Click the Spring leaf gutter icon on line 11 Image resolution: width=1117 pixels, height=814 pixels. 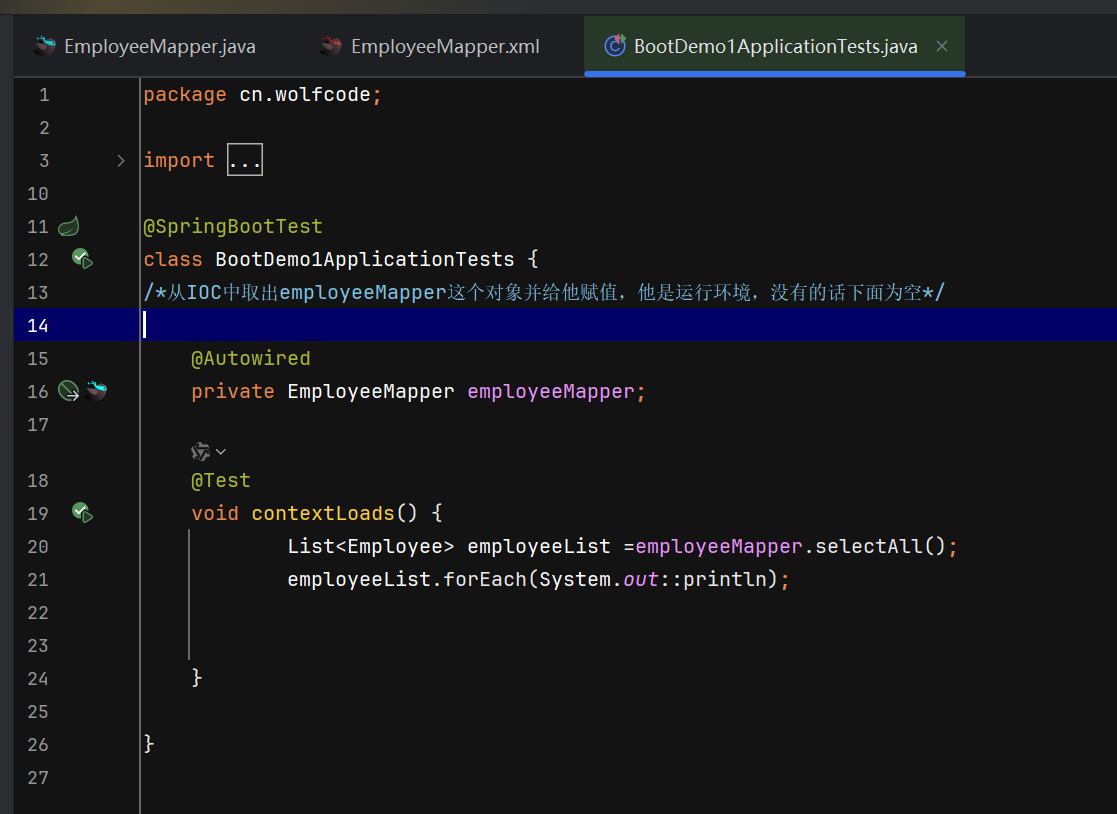click(x=68, y=226)
